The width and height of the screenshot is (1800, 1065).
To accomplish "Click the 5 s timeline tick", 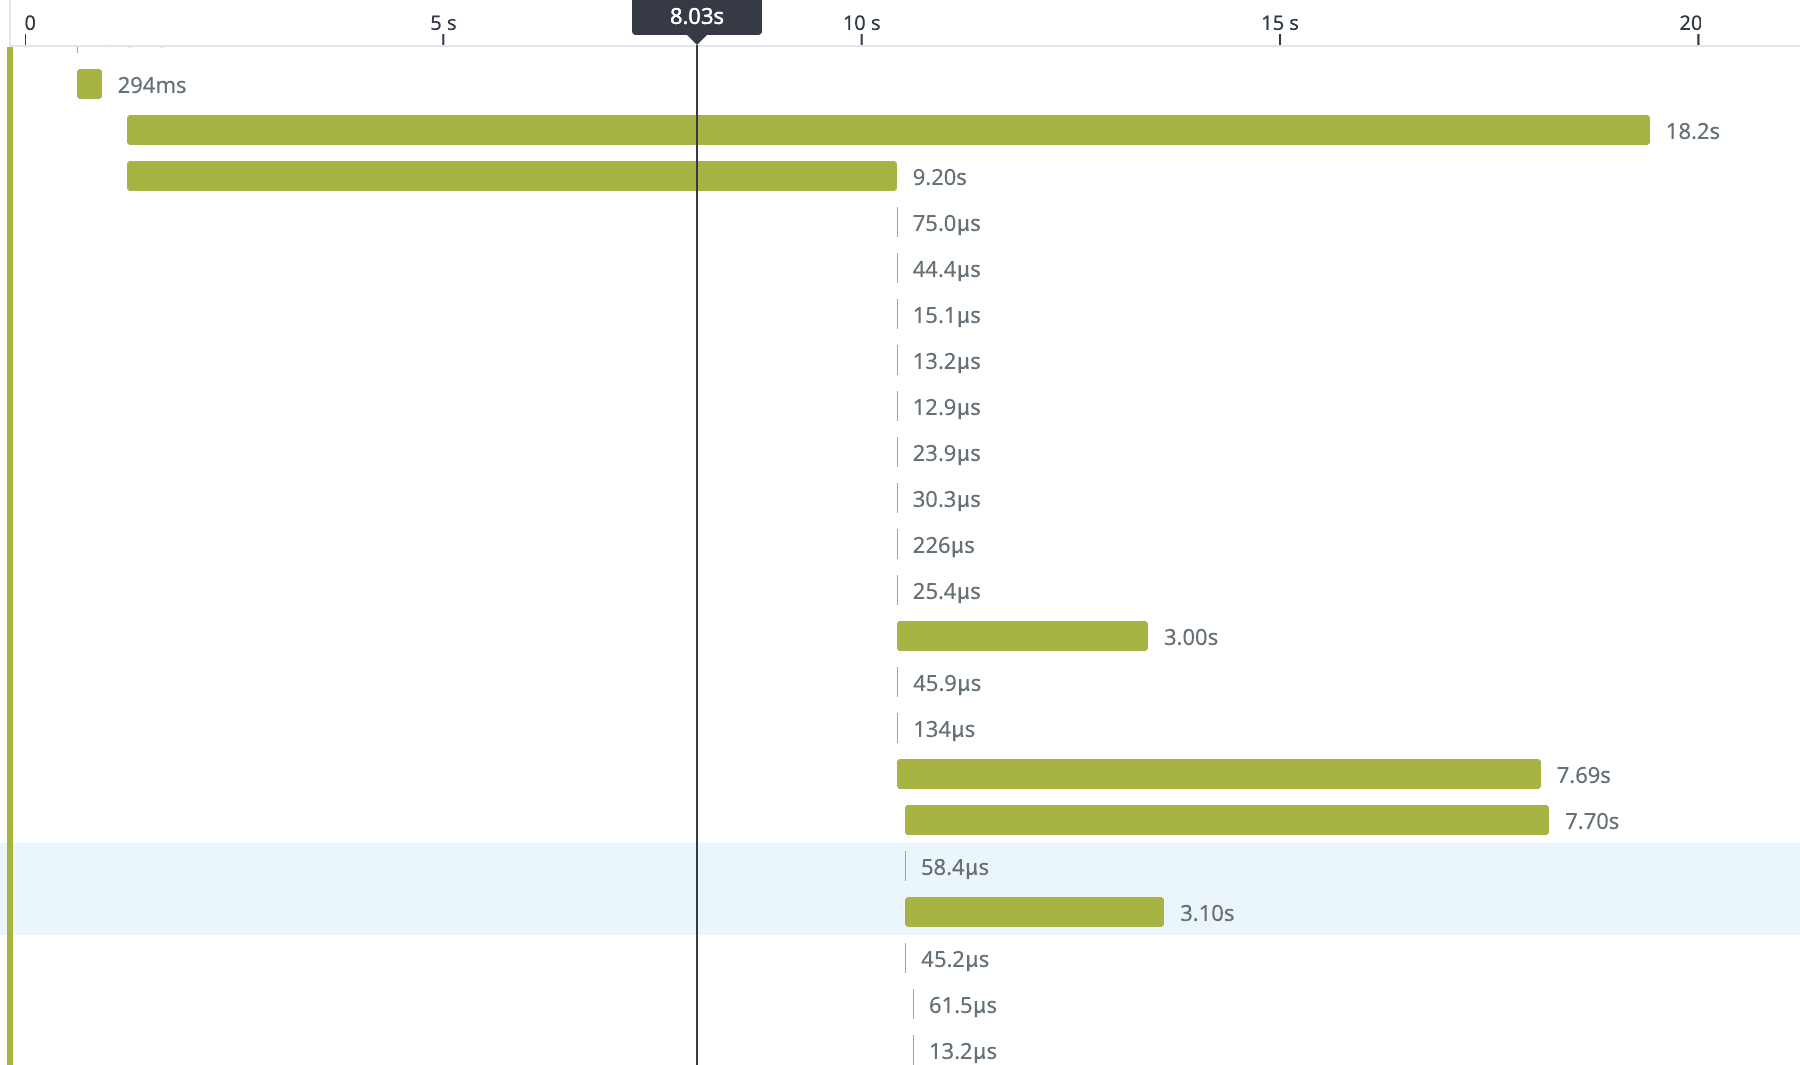I will 443,24.
